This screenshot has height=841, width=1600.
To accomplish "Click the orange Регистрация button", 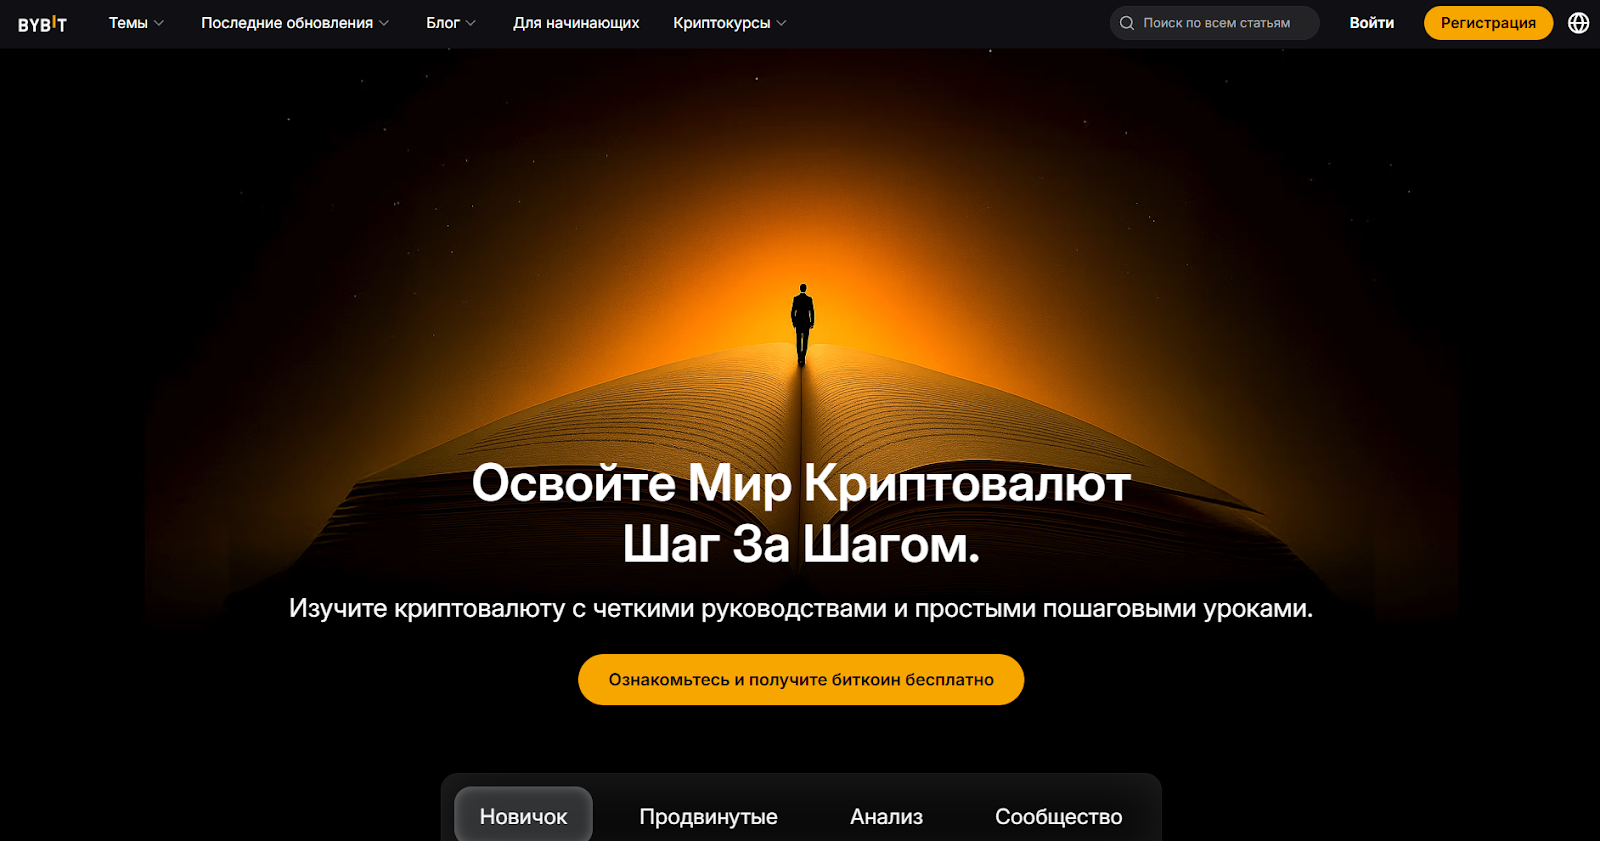I will pos(1488,23).
